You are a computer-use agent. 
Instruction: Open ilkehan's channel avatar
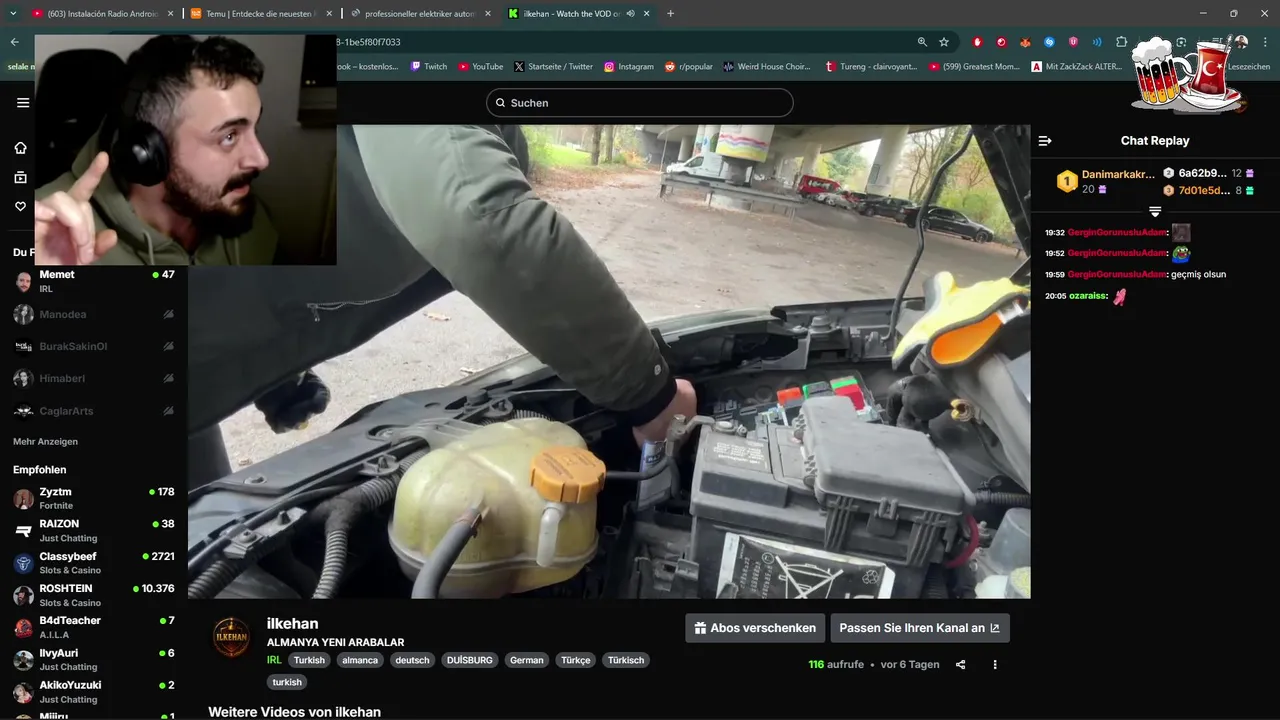tap(232, 637)
